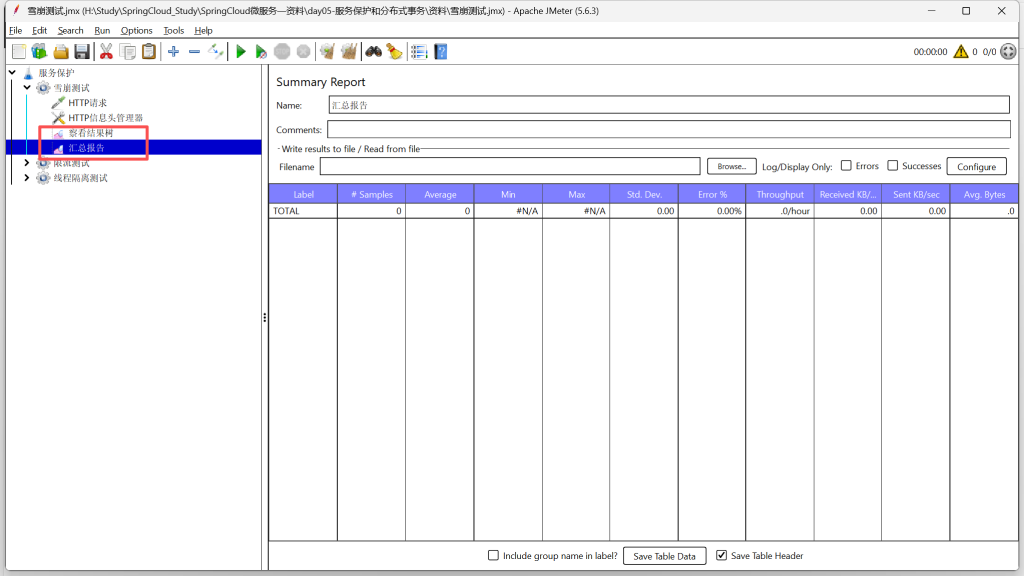Image resolution: width=1024 pixels, height=576 pixels.
Task: Click the binoculars Search icon
Action: (x=373, y=51)
